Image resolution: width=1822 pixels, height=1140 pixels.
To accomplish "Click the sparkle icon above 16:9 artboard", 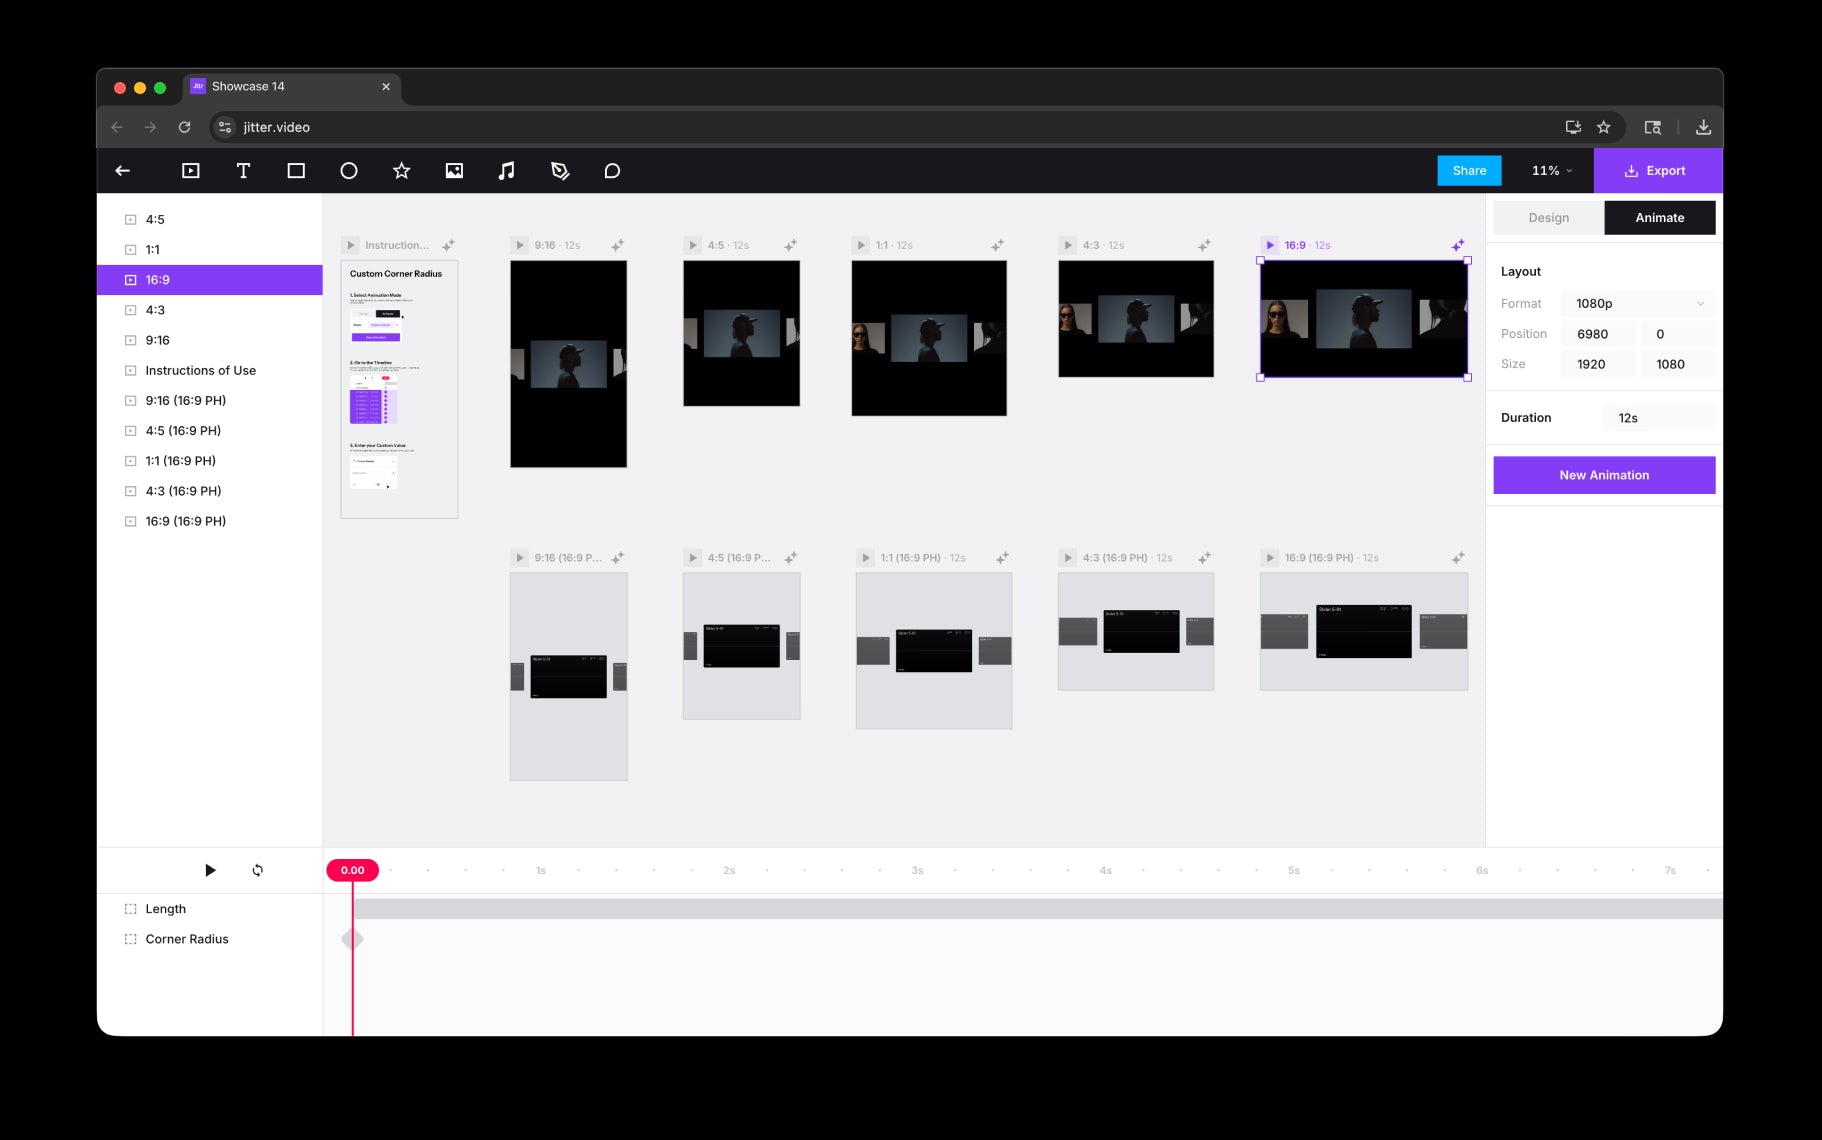I will click(x=1458, y=245).
